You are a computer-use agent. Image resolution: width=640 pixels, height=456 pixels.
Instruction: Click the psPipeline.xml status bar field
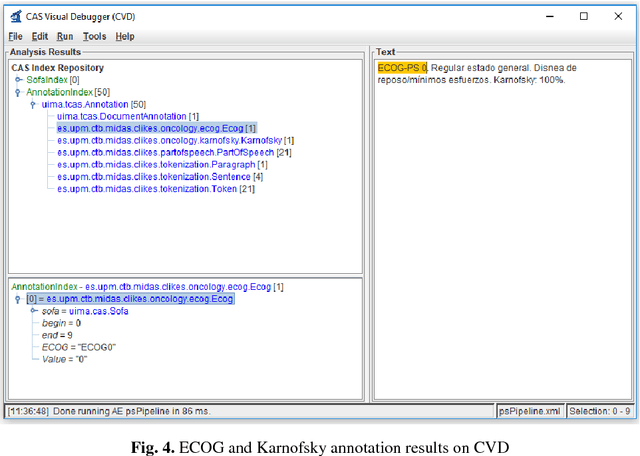(530, 411)
